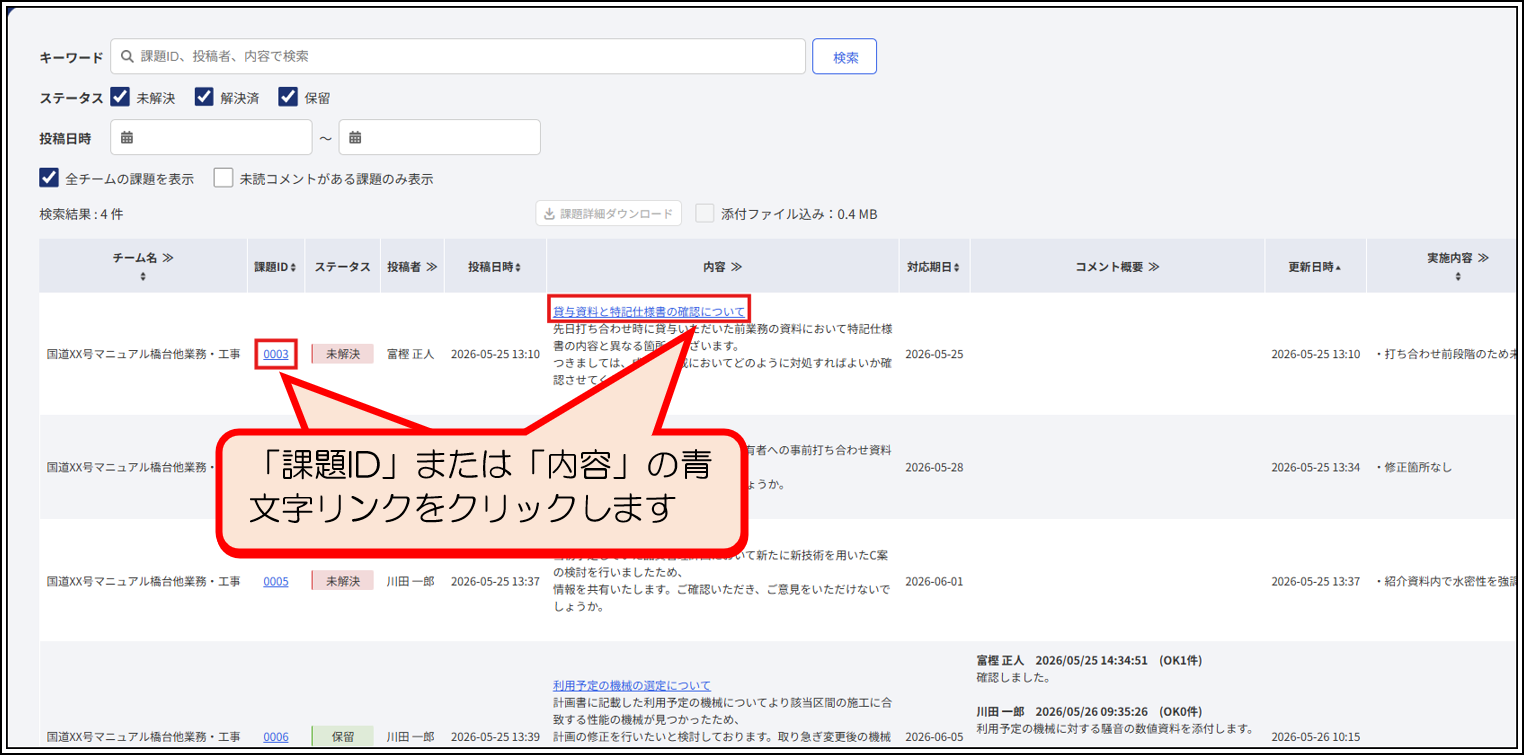Click the keyword search magnifier icon
This screenshot has height=755, width=1524.
127,57
